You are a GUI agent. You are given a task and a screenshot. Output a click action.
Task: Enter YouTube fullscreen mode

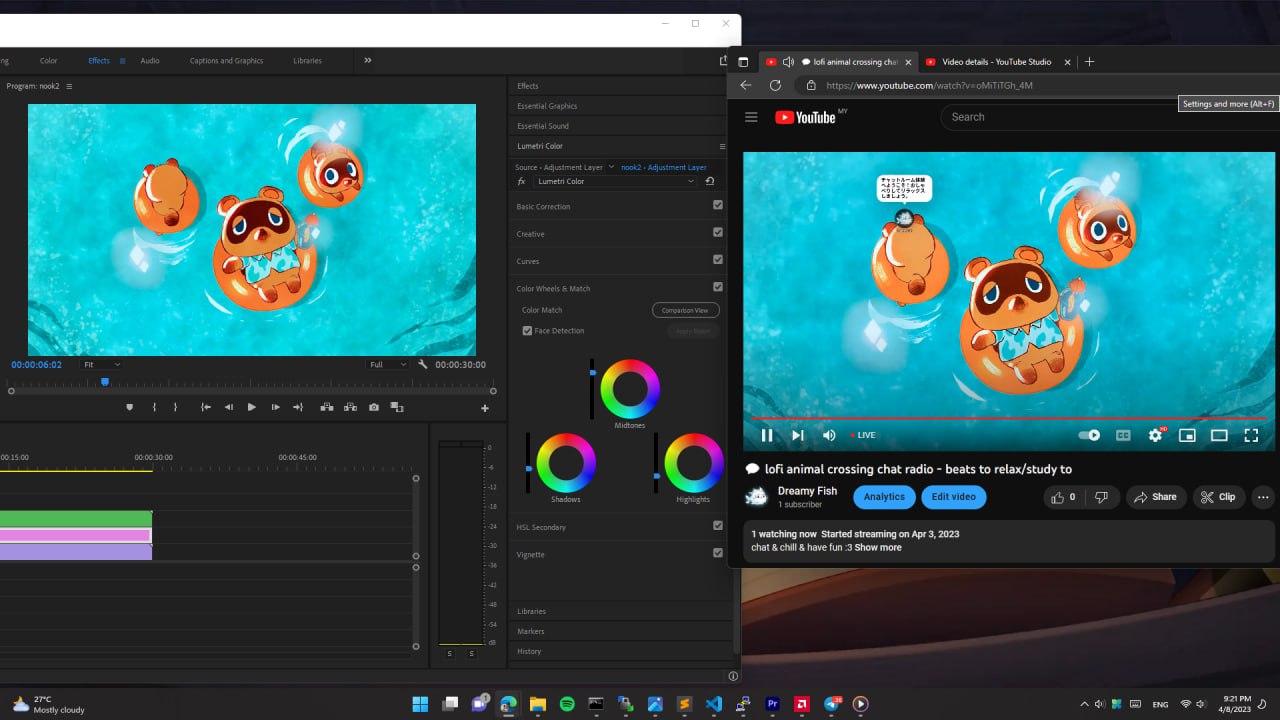click(x=1251, y=435)
